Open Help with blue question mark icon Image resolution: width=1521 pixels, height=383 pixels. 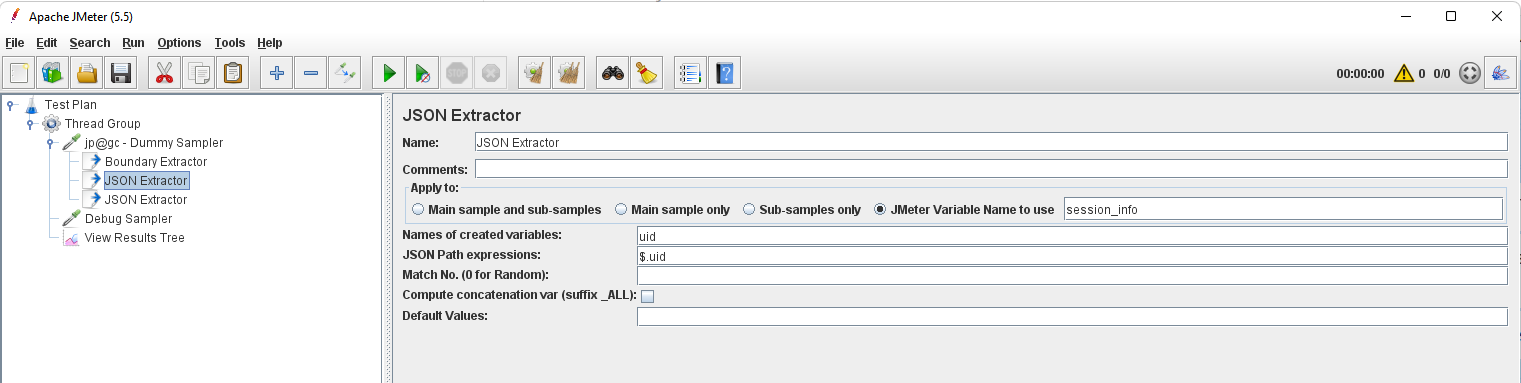[724, 73]
